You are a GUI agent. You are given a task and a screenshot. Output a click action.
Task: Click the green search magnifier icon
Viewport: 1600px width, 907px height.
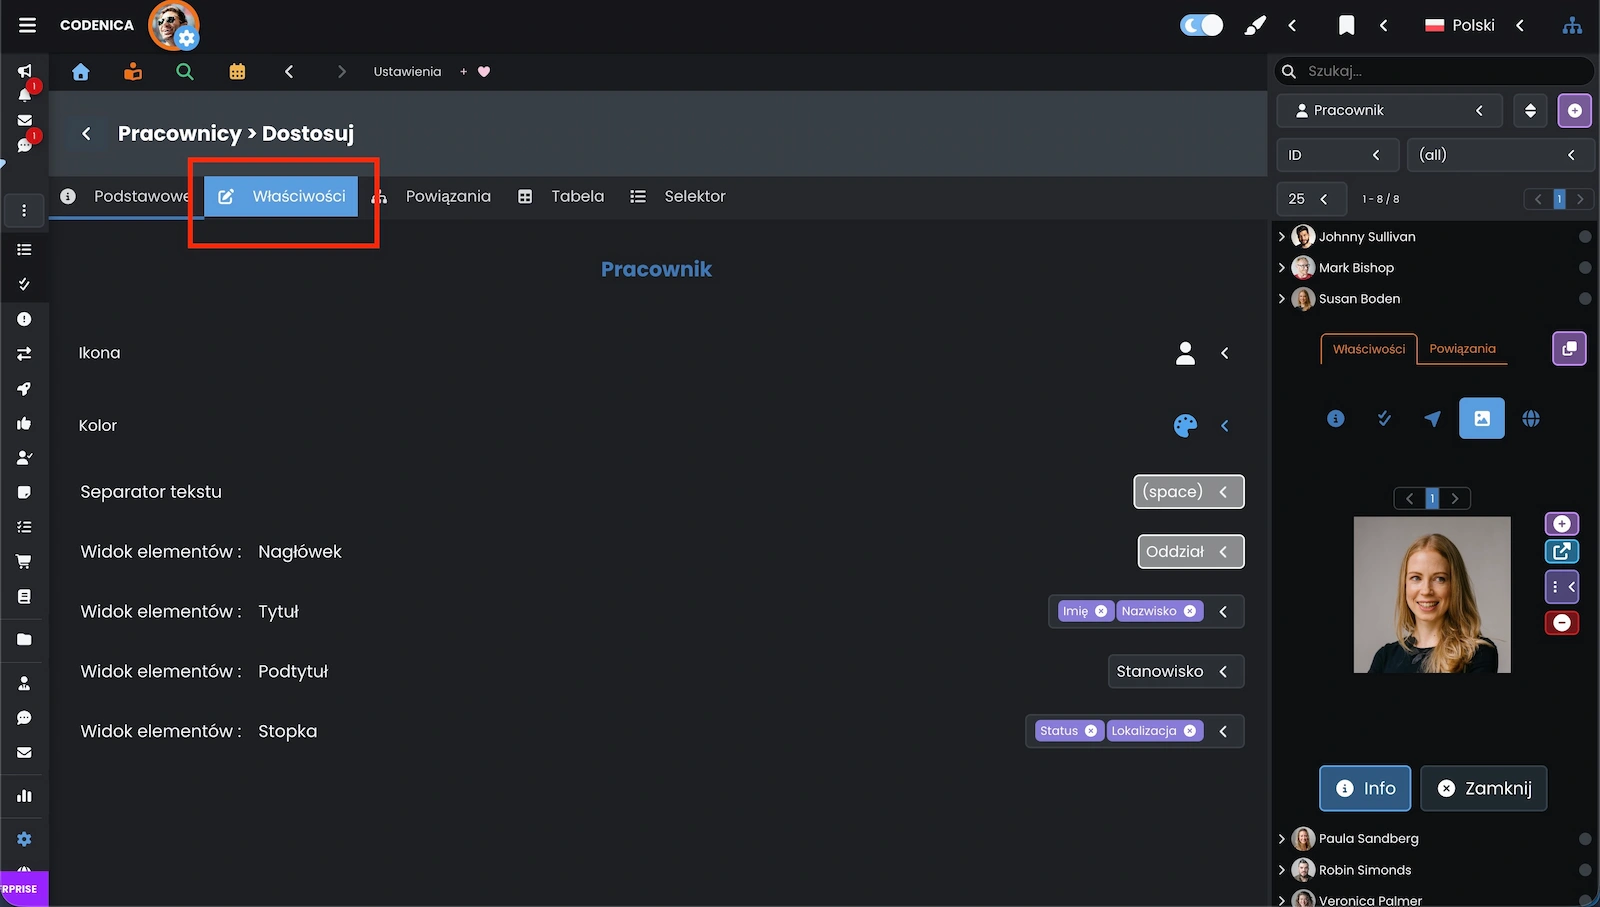point(185,72)
